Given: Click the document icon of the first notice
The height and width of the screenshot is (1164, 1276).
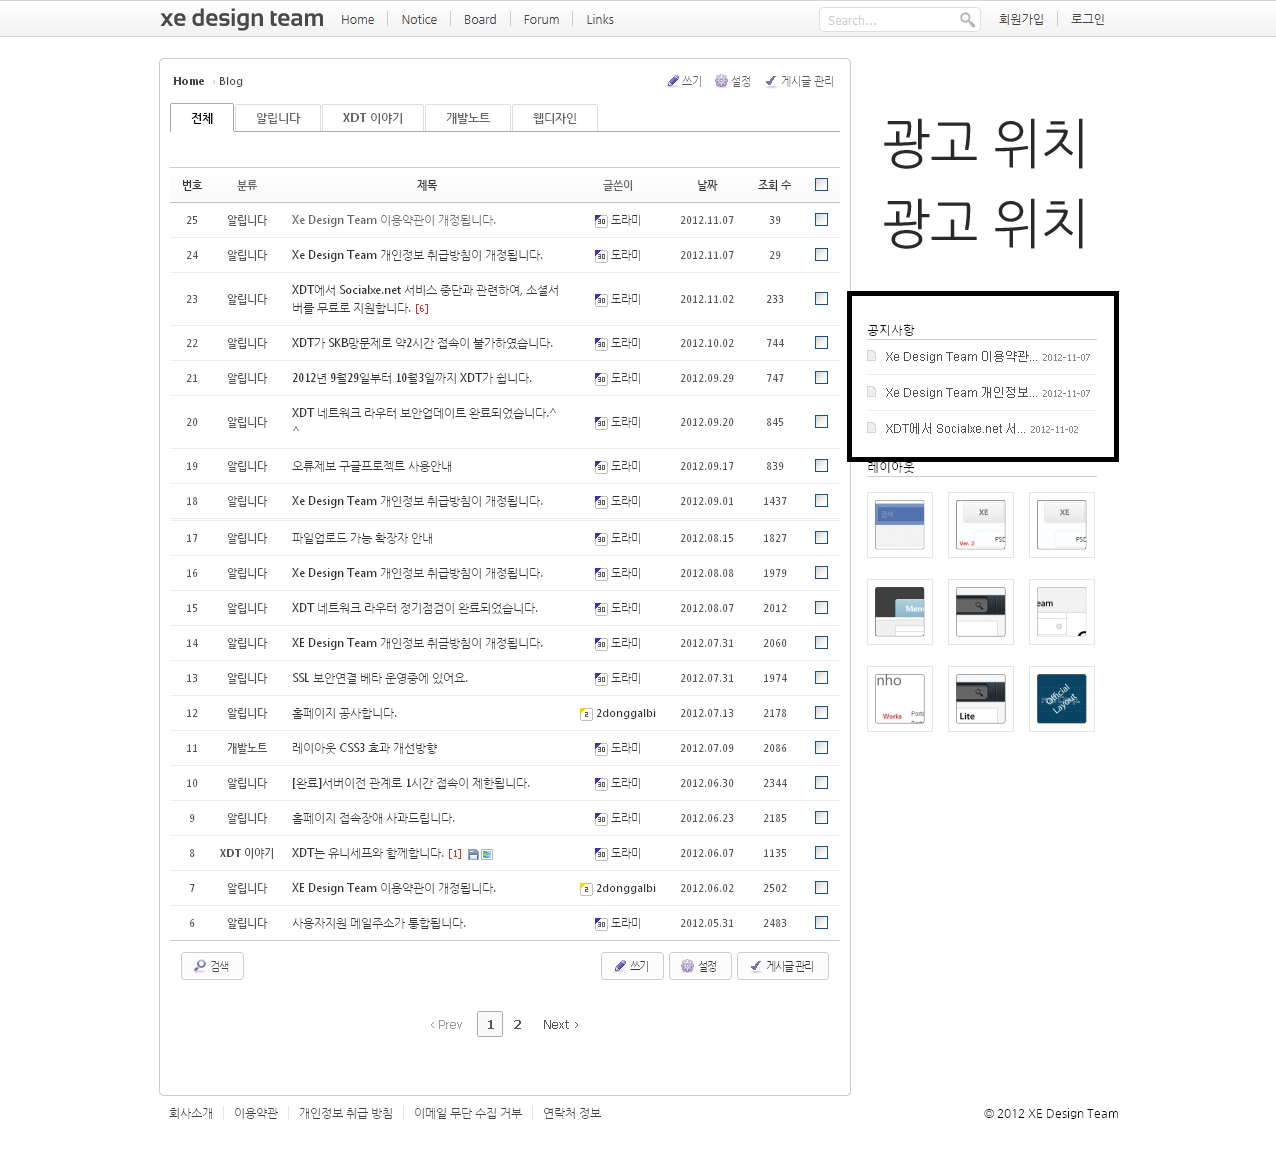Looking at the screenshot, I should (x=872, y=356).
